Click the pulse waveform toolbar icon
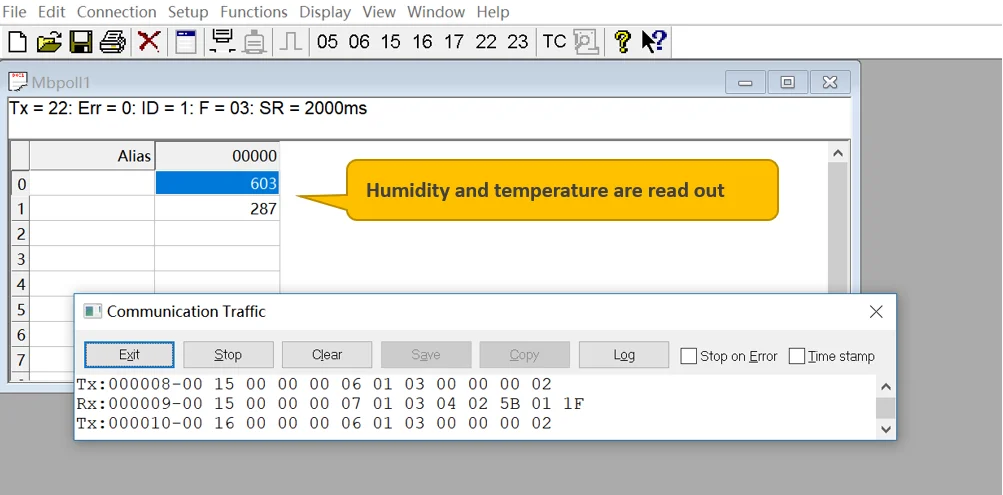The width and height of the screenshot is (1003, 495). [x=291, y=42]
